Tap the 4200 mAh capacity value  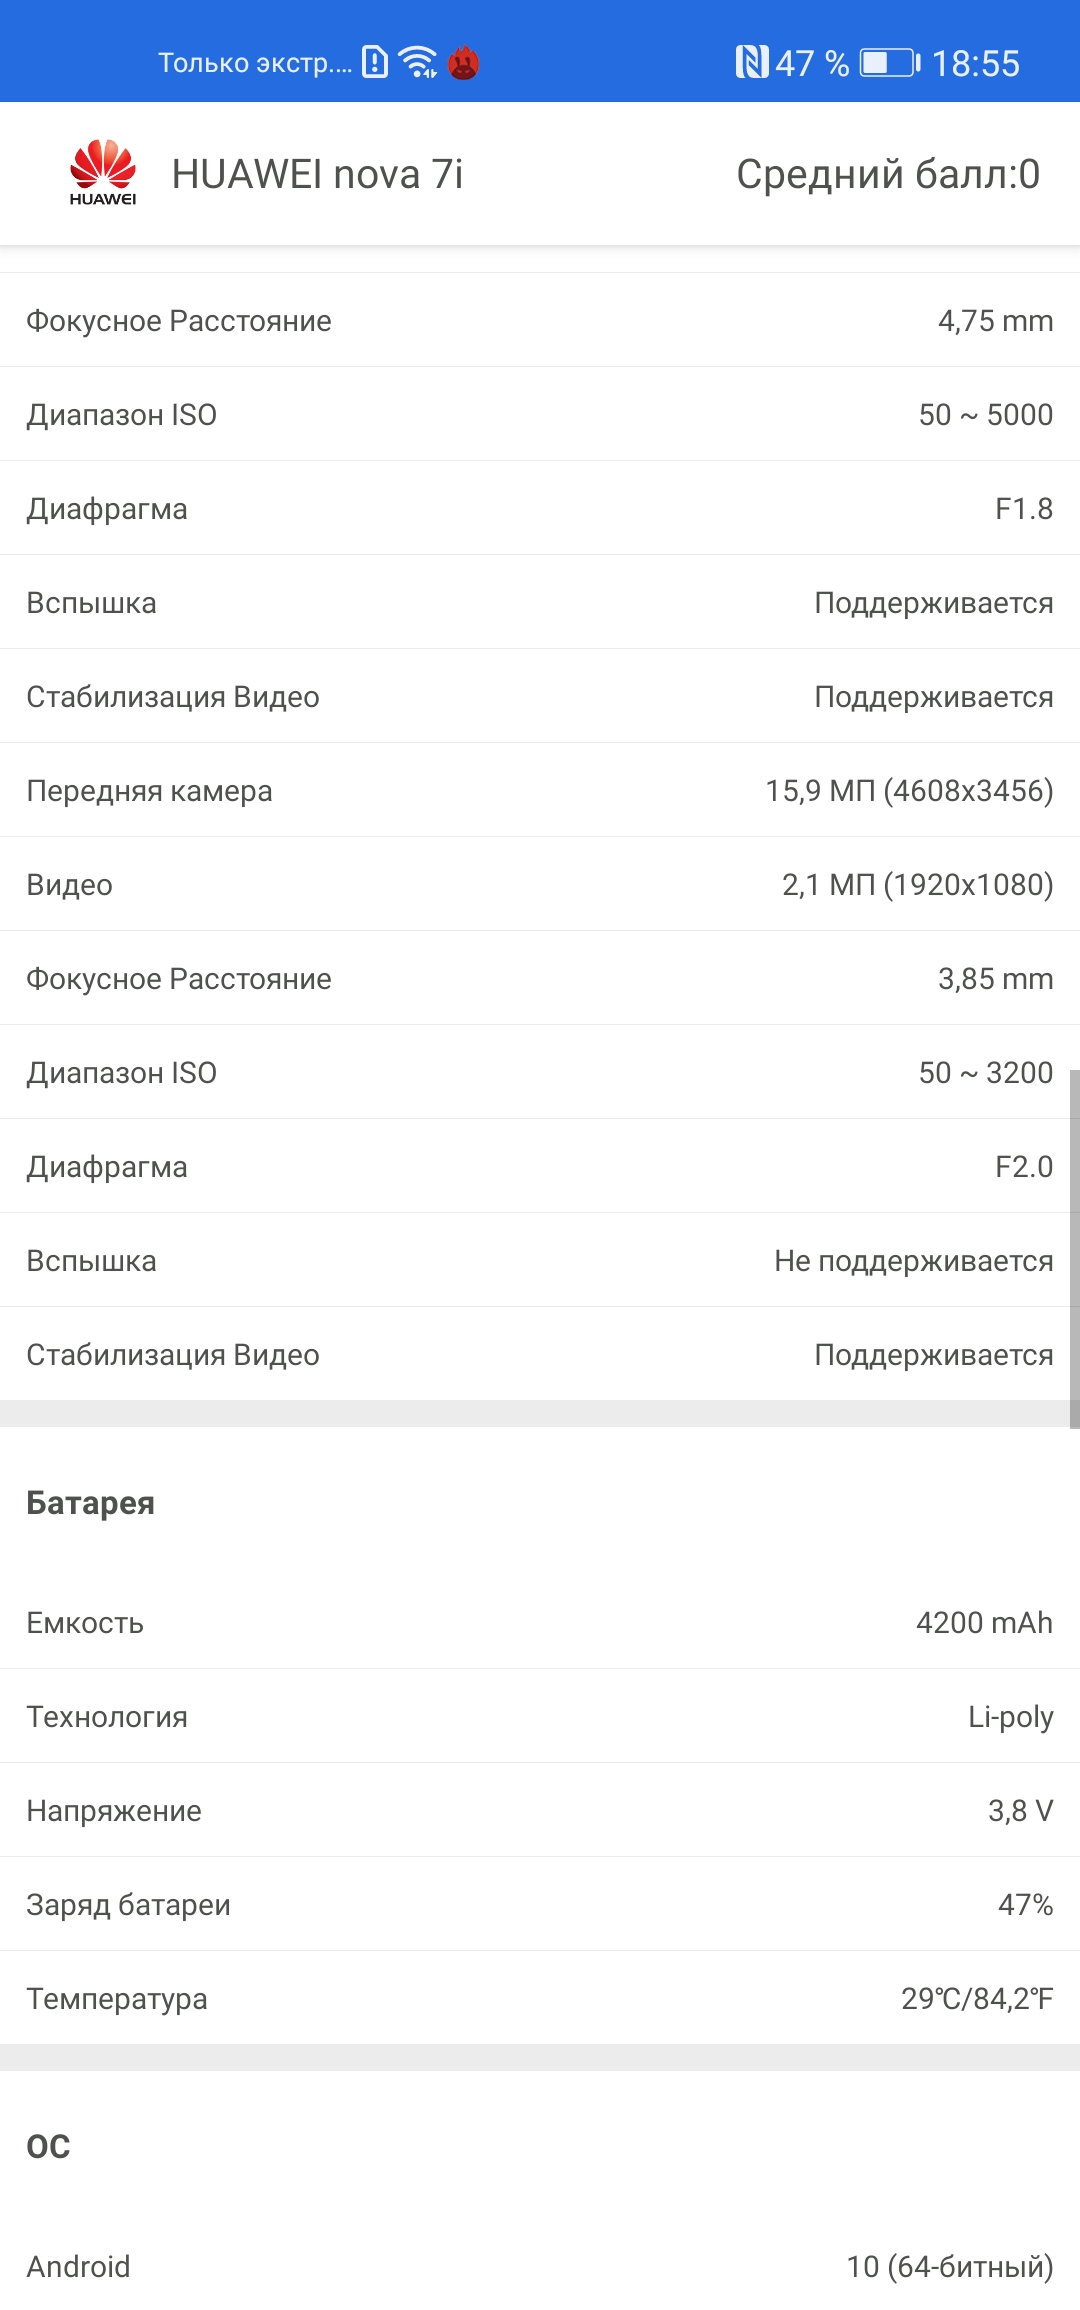pyautogui.click(x=984, y=1623)
